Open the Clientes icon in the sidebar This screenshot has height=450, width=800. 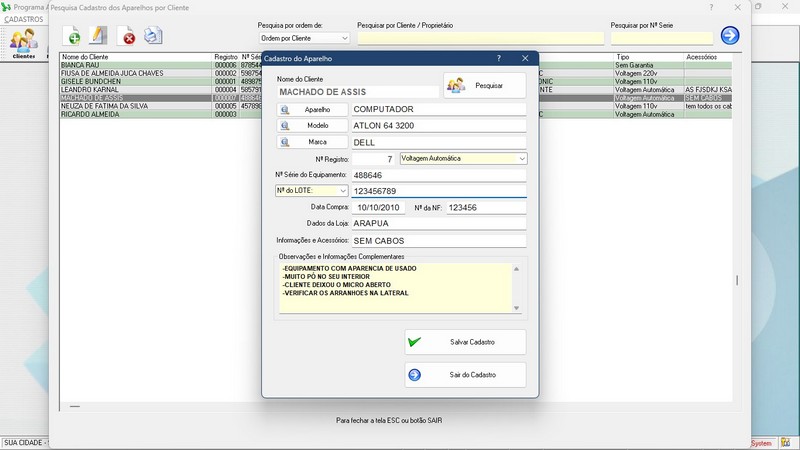tap(23, 43)
